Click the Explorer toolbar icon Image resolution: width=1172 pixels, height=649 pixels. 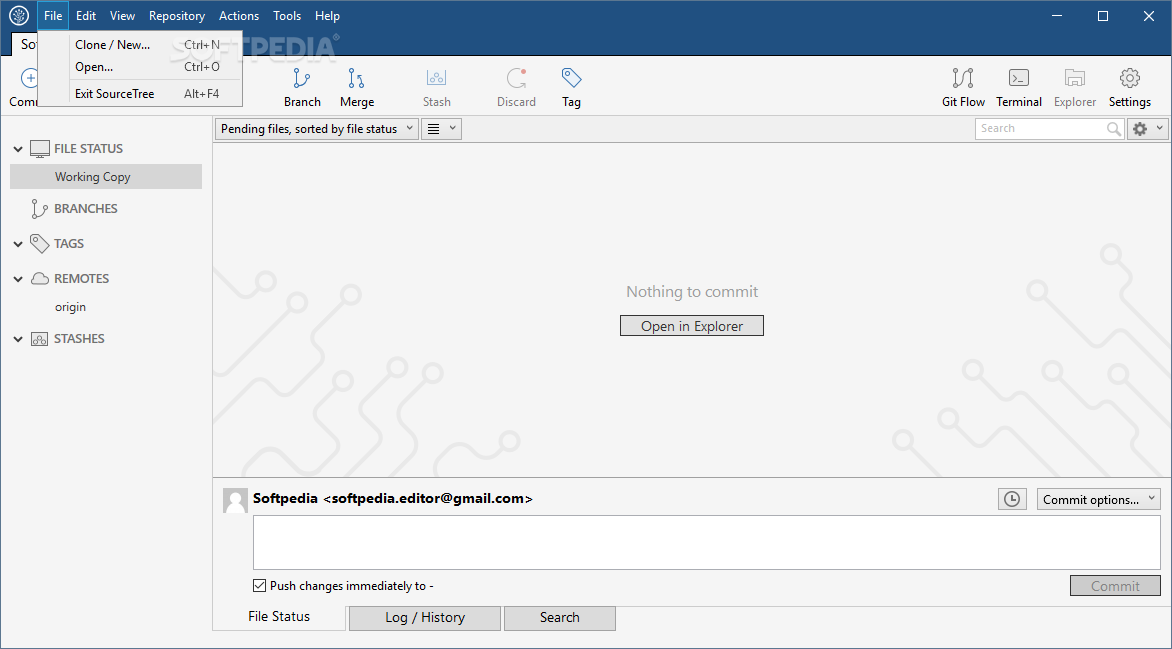coord(1075,78)
